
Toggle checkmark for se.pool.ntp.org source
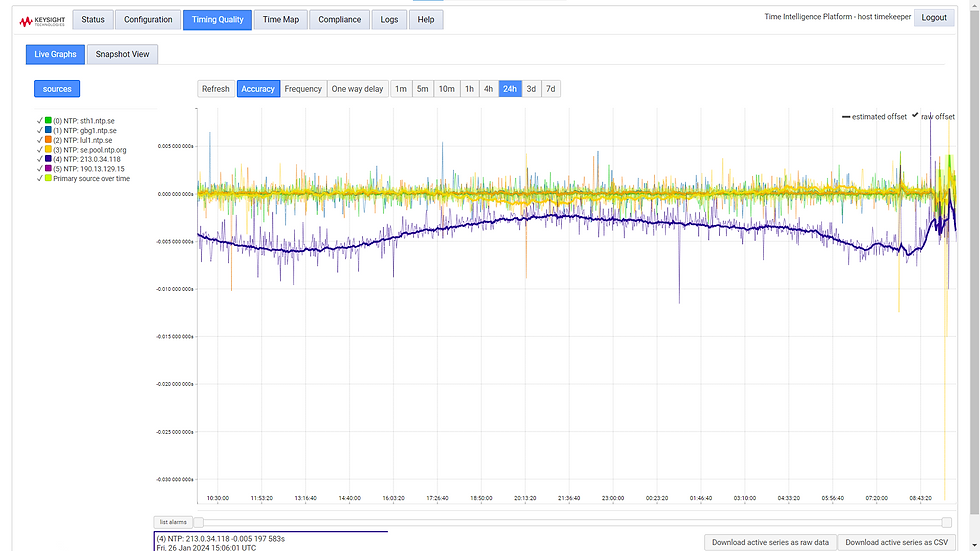(x=39, y=149)
